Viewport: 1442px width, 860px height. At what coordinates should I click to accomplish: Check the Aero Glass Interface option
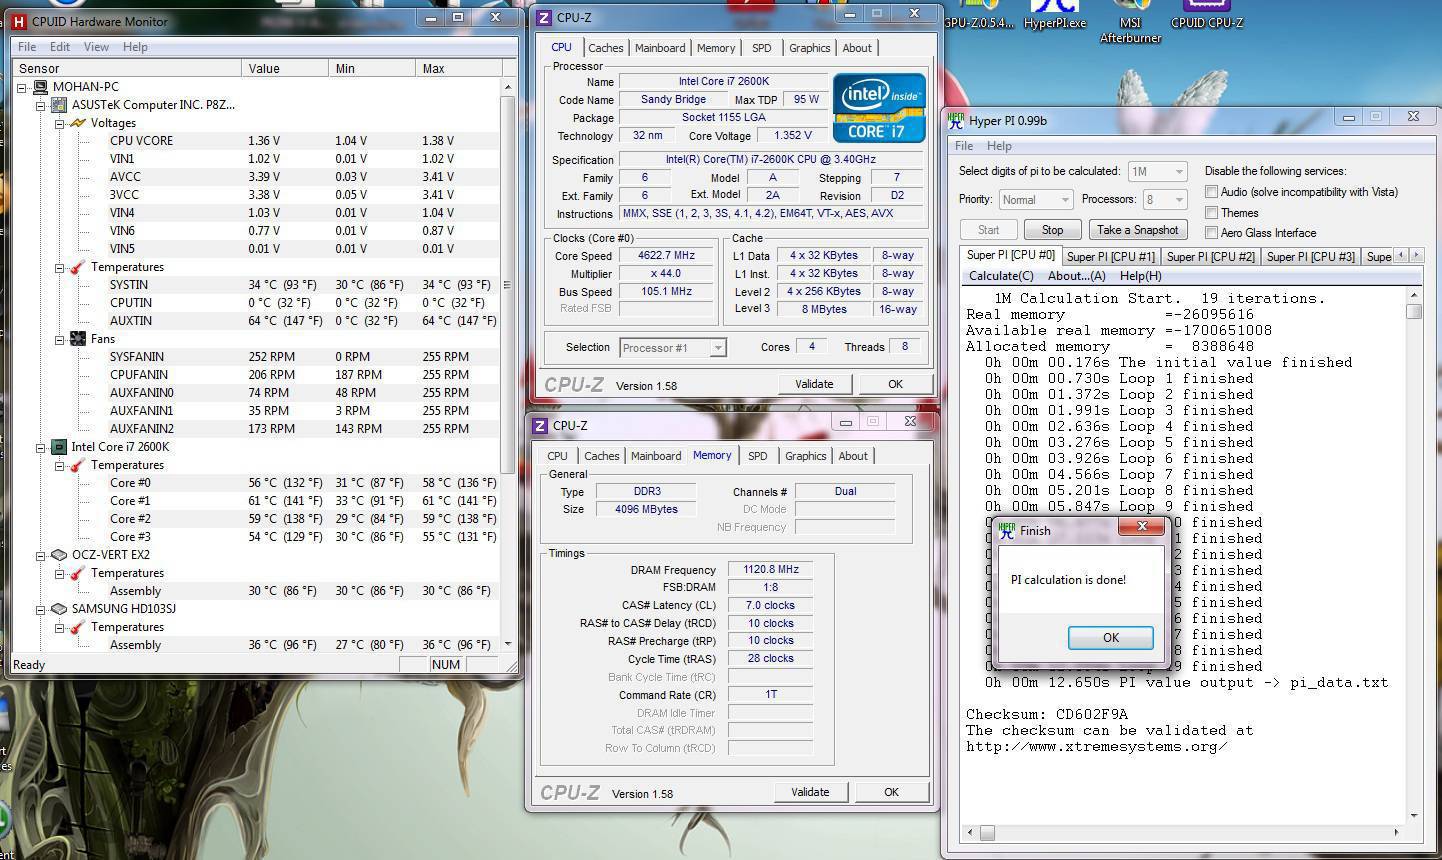pyautogui.click(x=1211, y=233)
